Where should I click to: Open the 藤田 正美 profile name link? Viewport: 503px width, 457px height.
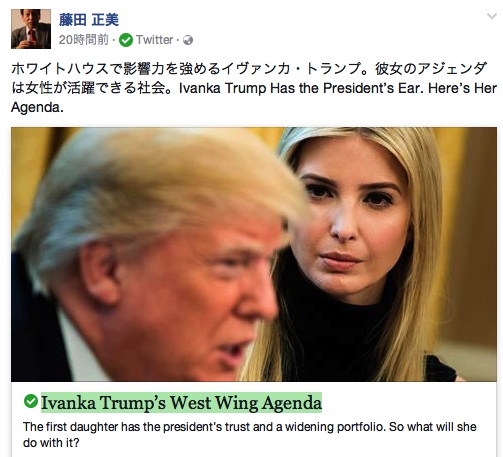(89, 20)
